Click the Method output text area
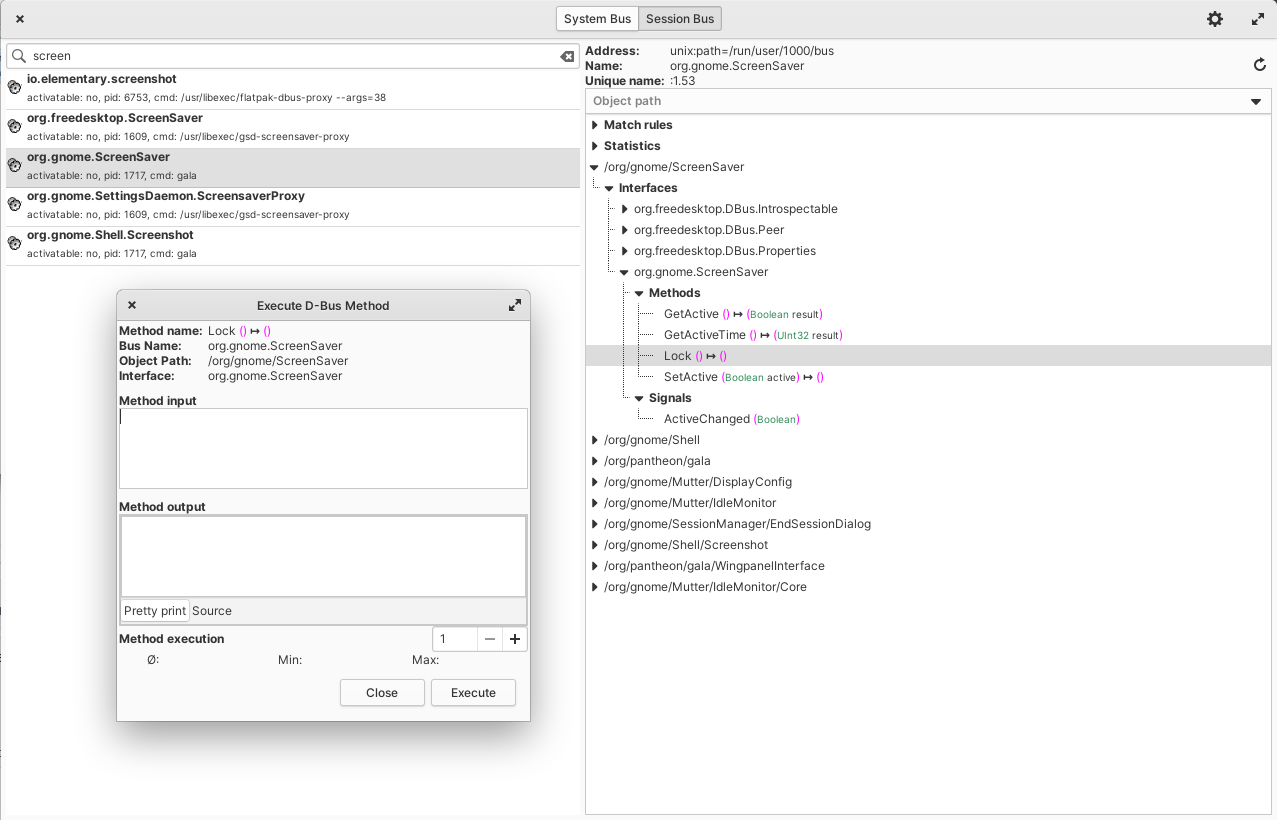Image resolution: width=1277 pixels, height=820 pixels. (x=323, y=556)
